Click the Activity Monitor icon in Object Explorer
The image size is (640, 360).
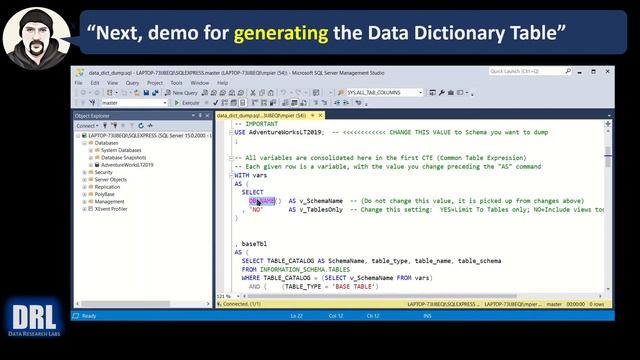click(x=150, y=126)
